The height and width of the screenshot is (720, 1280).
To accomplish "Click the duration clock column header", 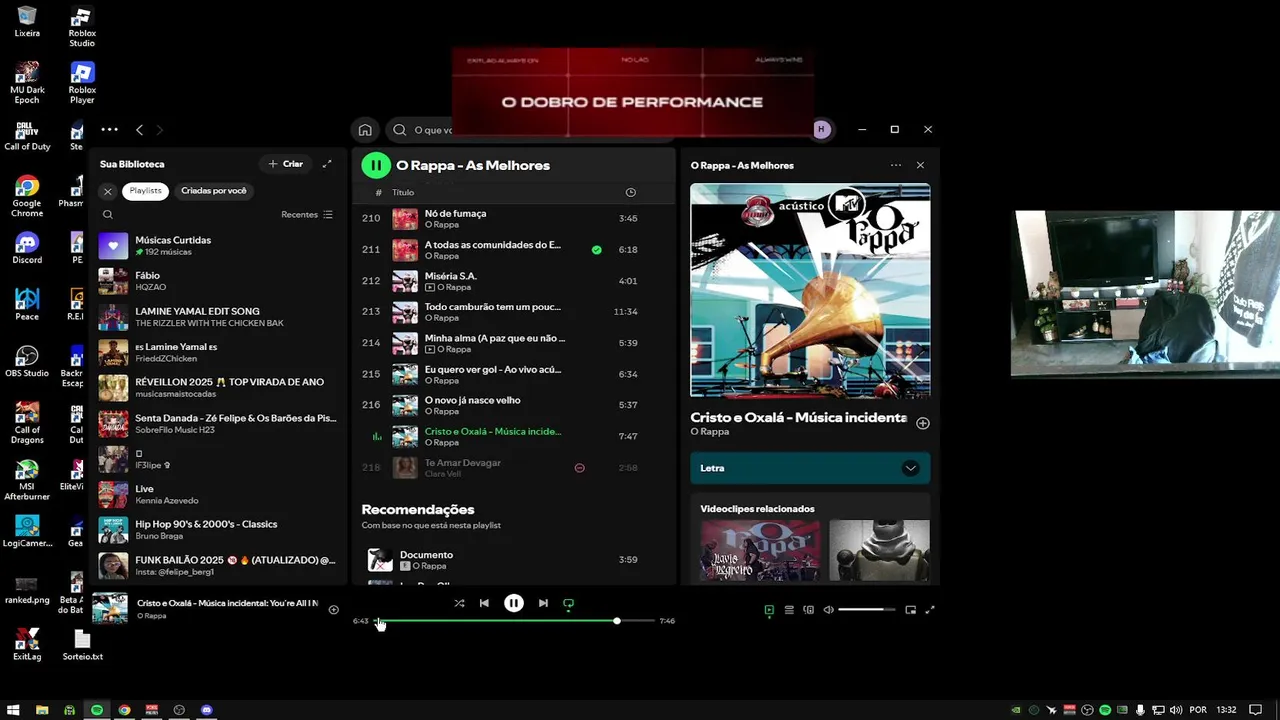I will tap(630, 192).
